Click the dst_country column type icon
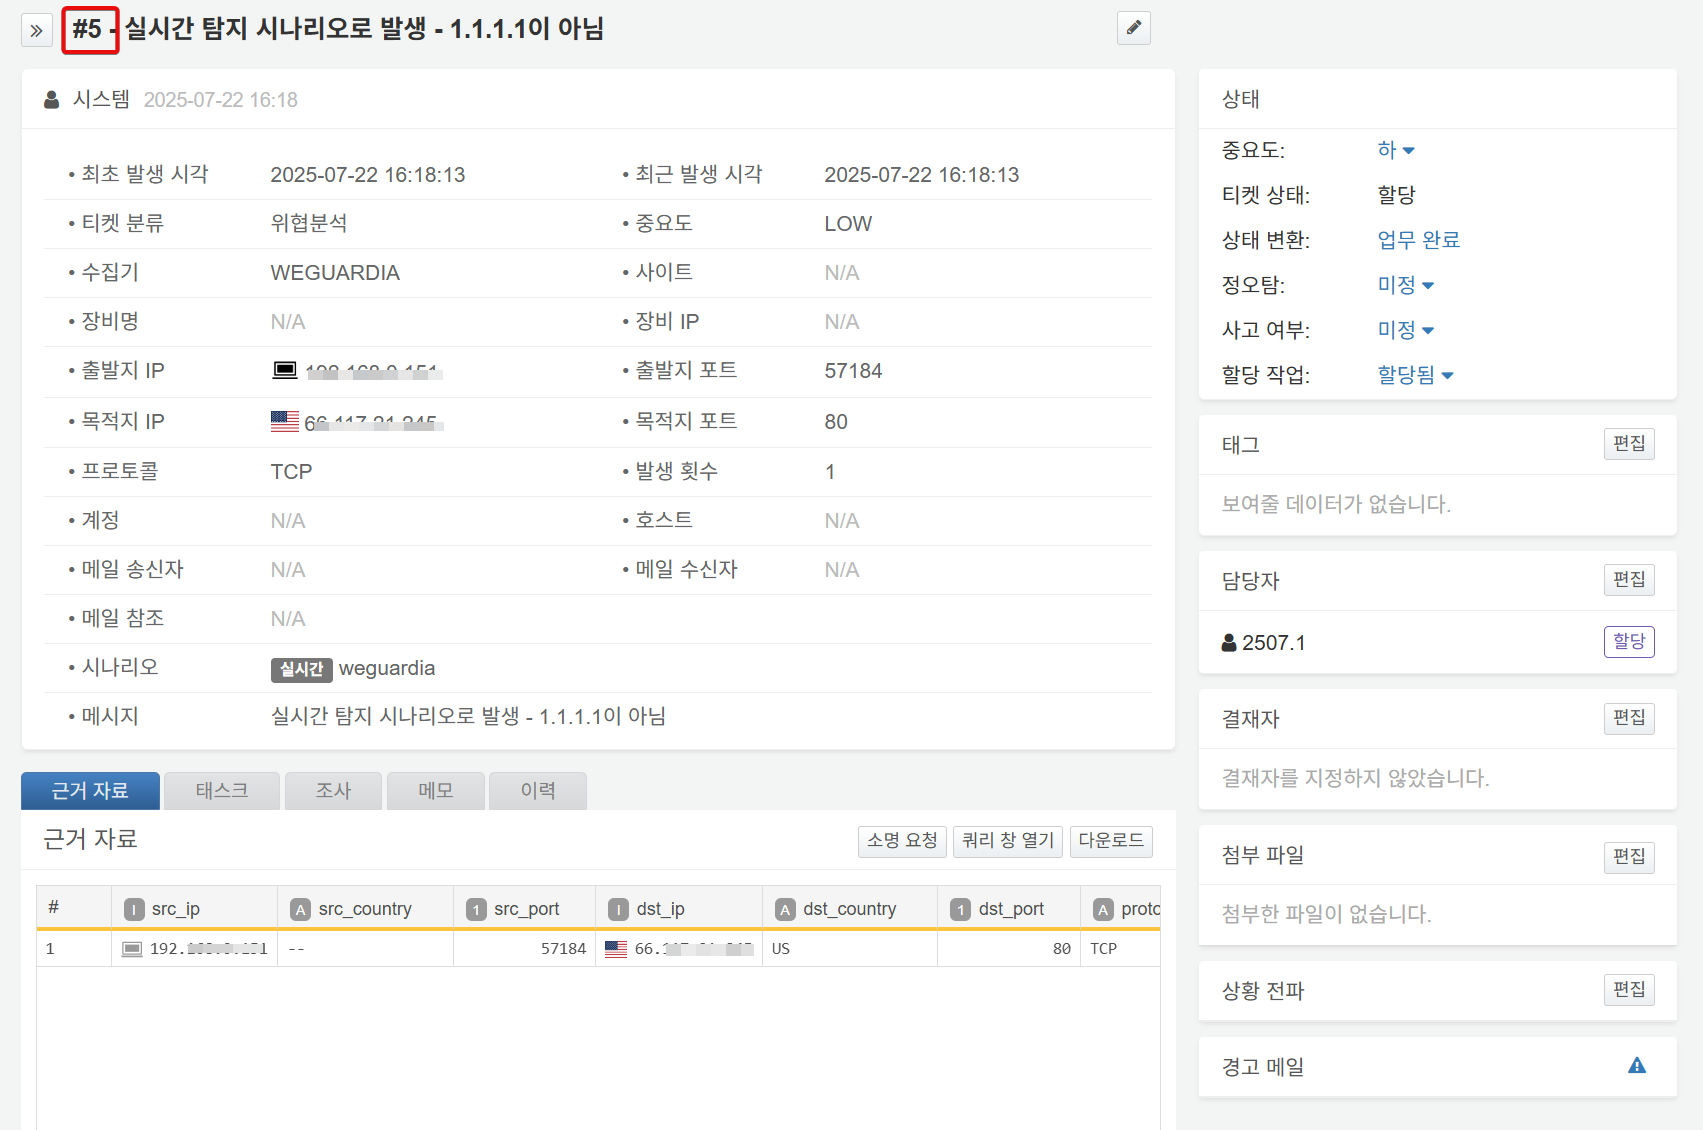 tap(785, 909)
